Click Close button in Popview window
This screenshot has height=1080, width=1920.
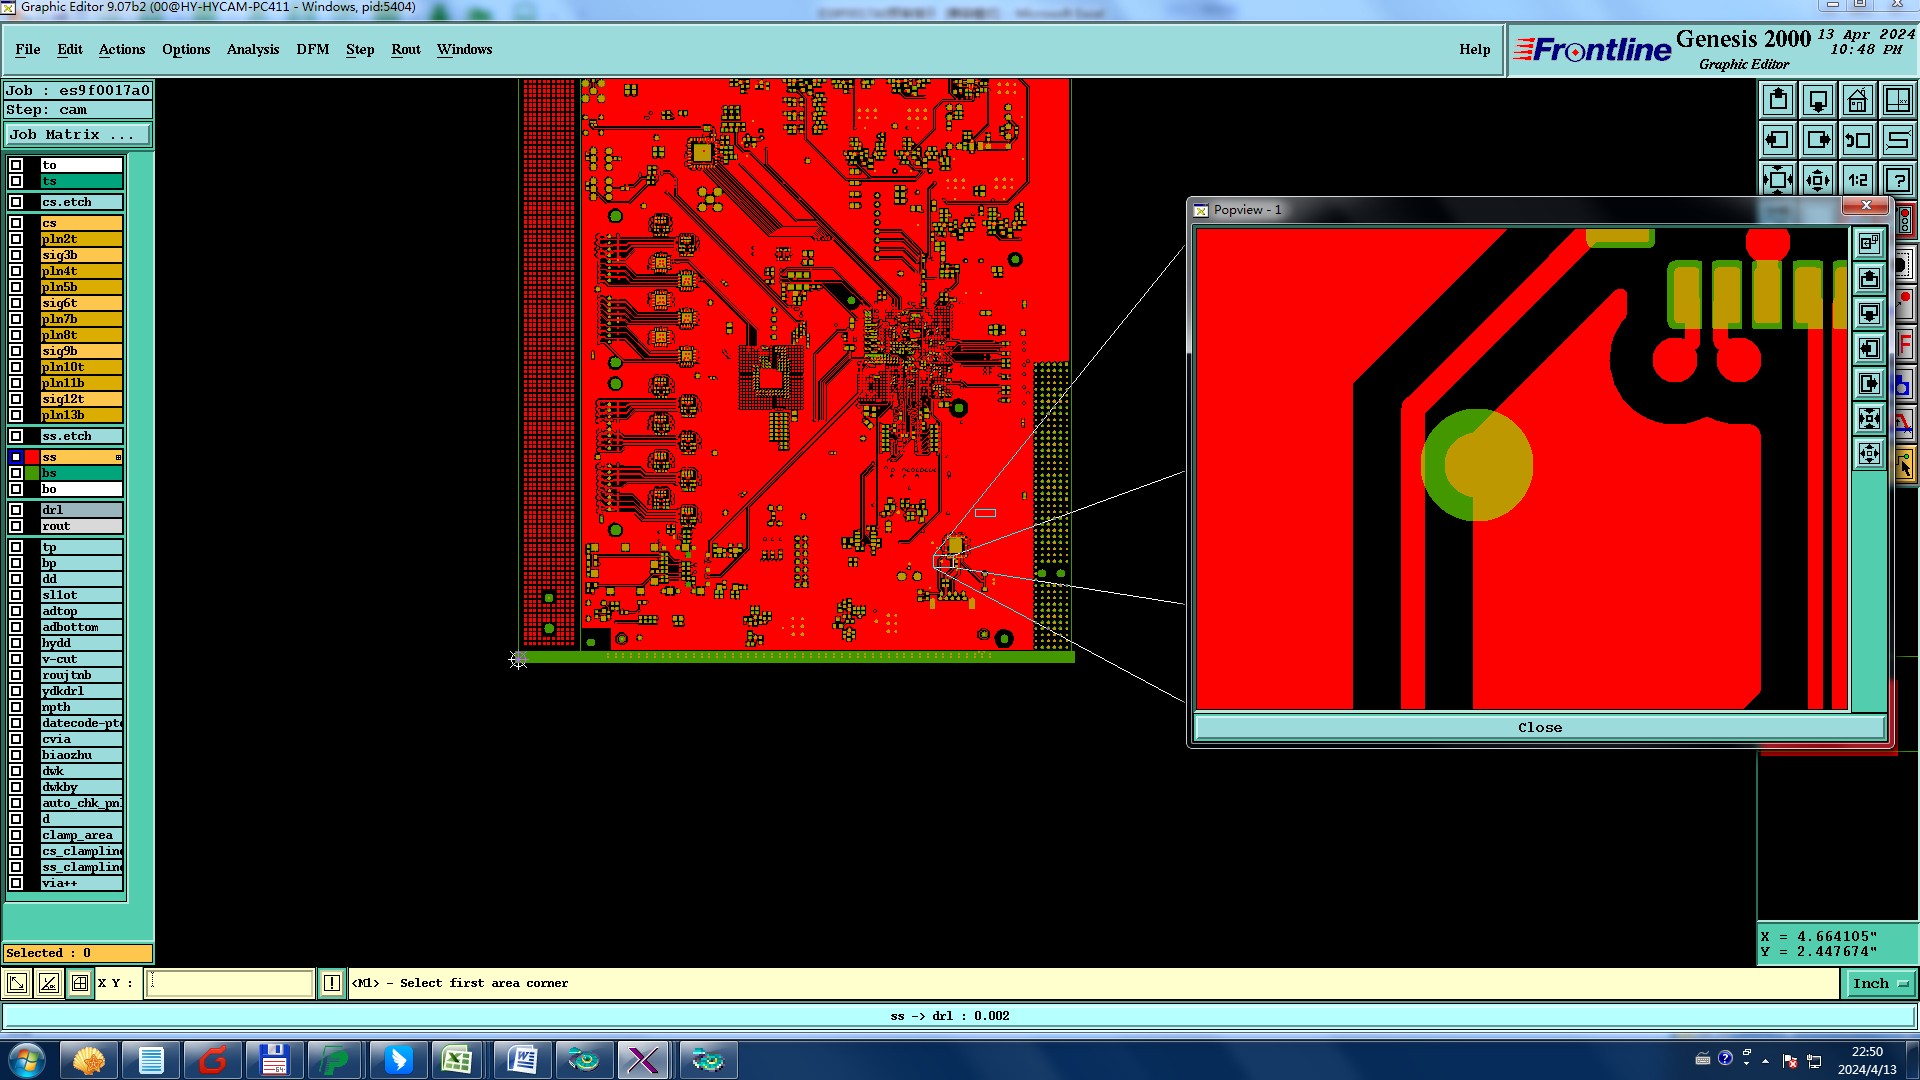click(x=1539, y=727)
